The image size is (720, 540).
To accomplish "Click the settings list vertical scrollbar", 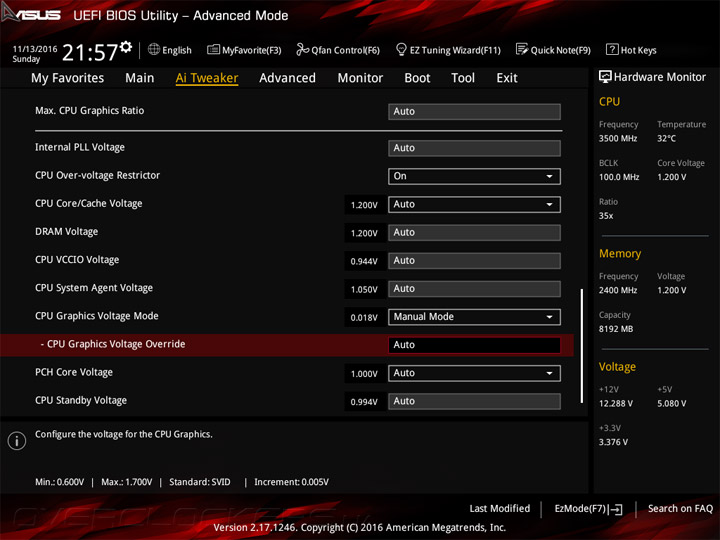I will click(582, 346).
